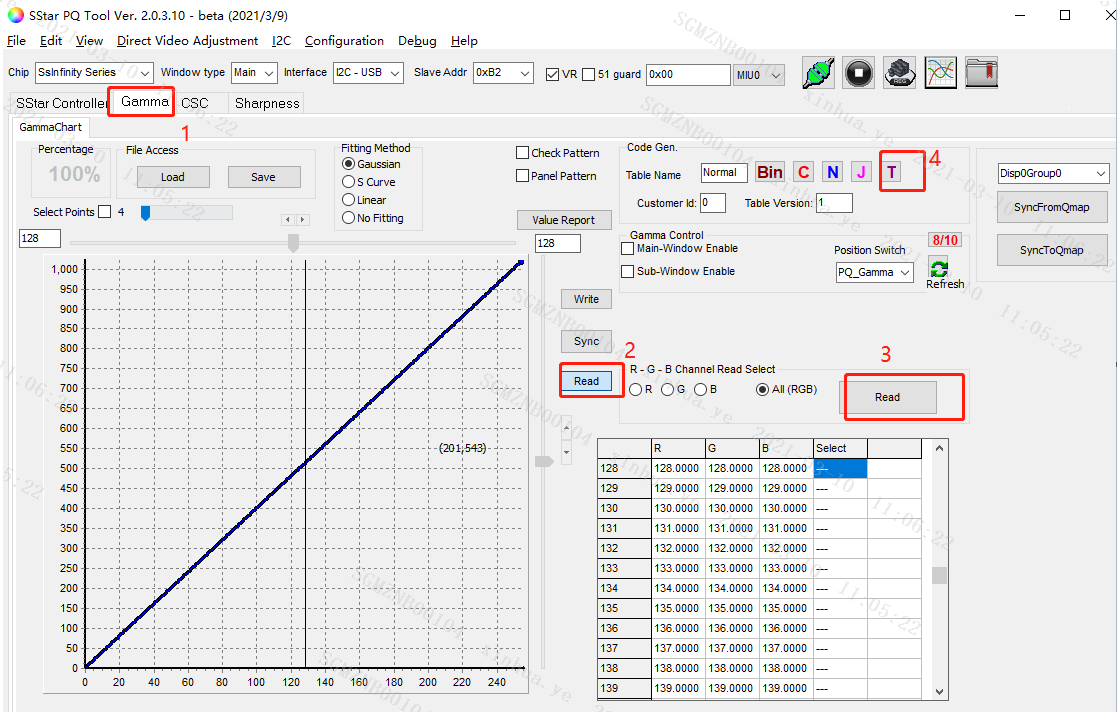Click the green Refresh arrows icon

click(x=939, y=267)
